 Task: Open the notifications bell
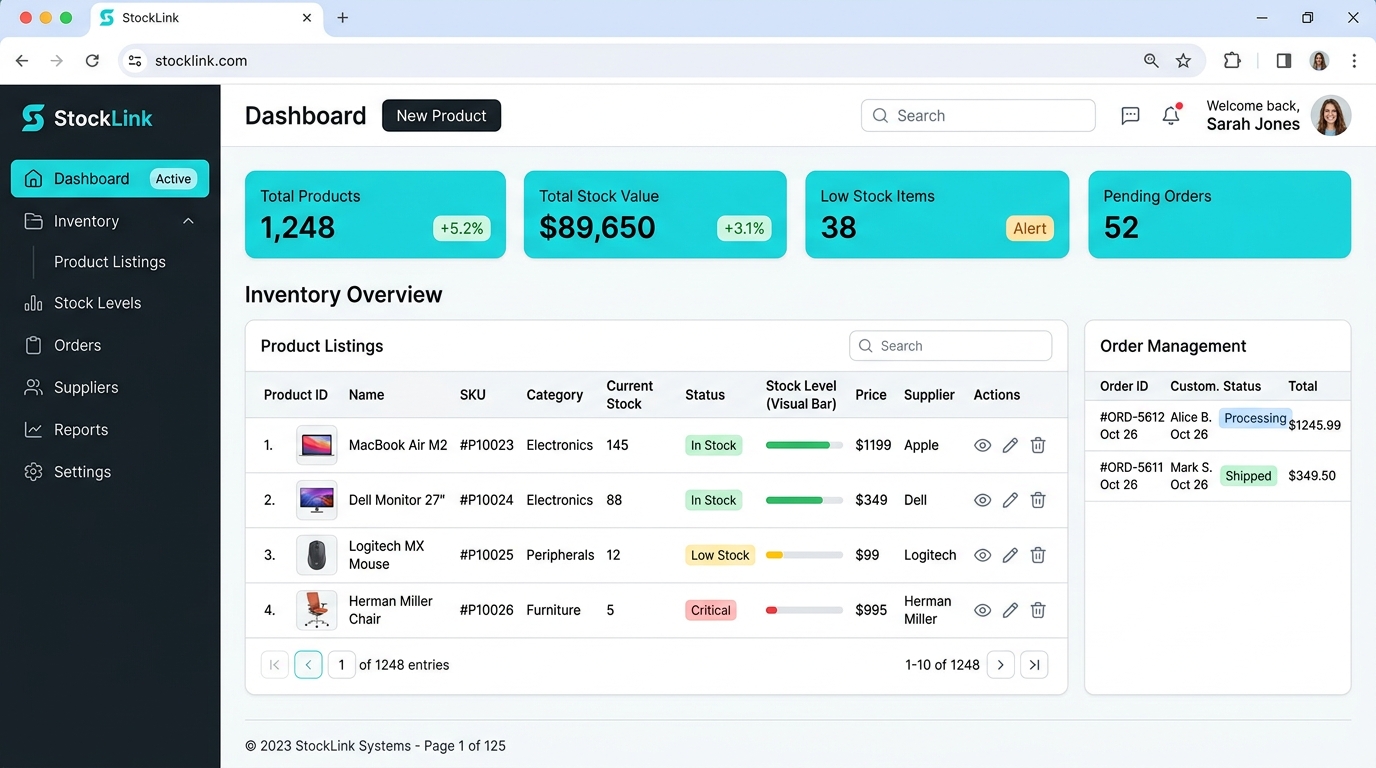click(x=1171, y=115)
